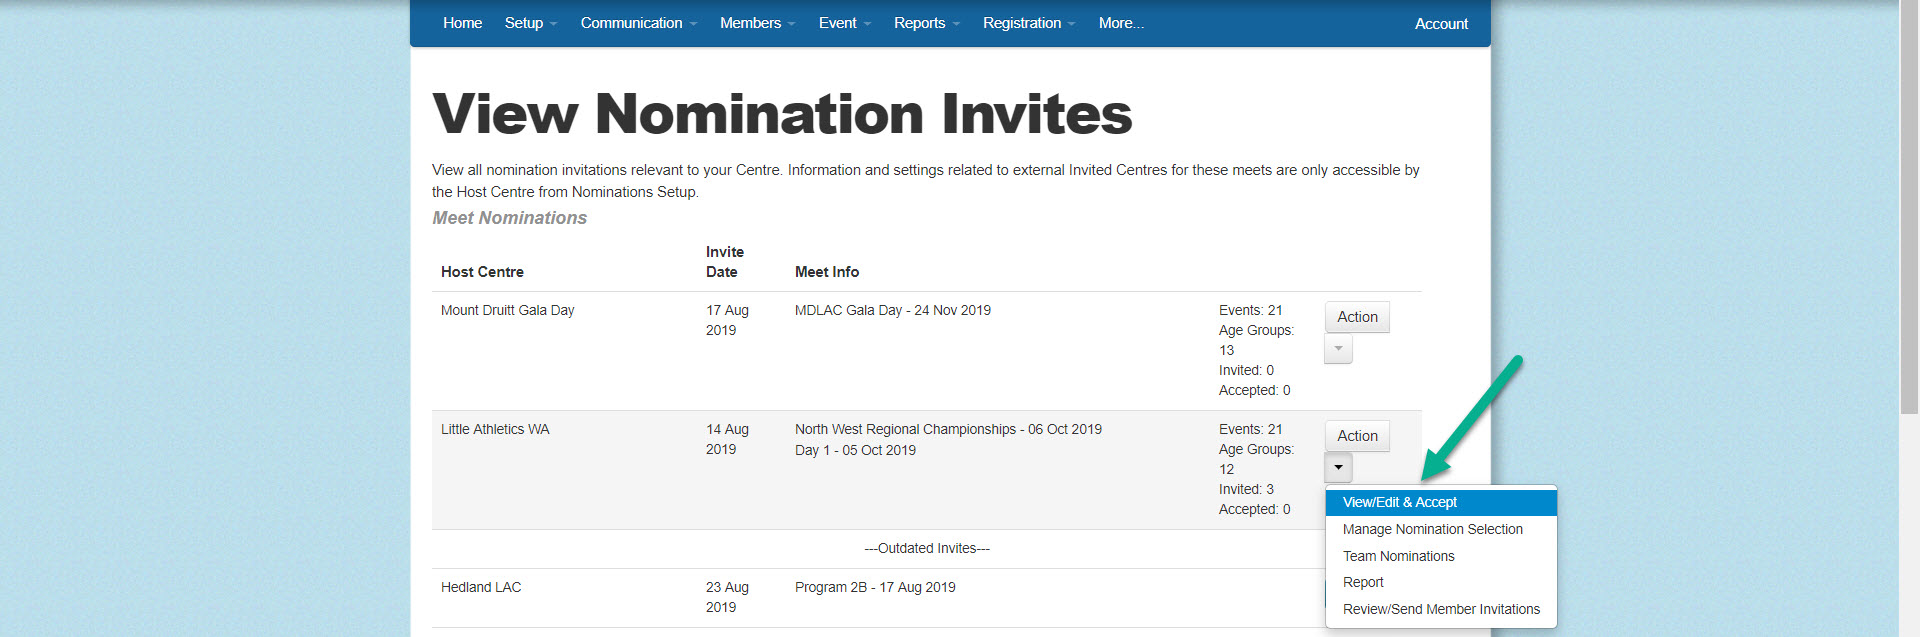
Task: Click Action button for Little Athletics WA
Action: coord(1357,436)
